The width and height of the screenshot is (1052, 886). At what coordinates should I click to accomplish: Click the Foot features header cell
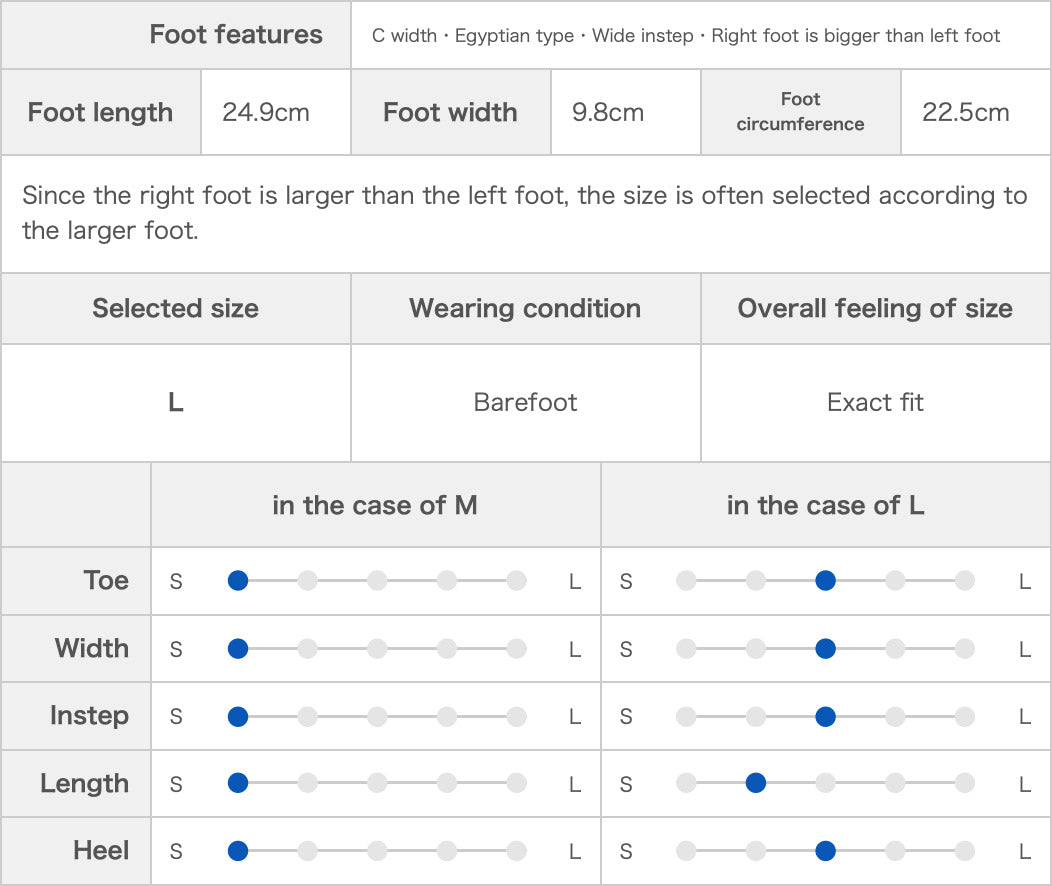[x=176, y=34]
